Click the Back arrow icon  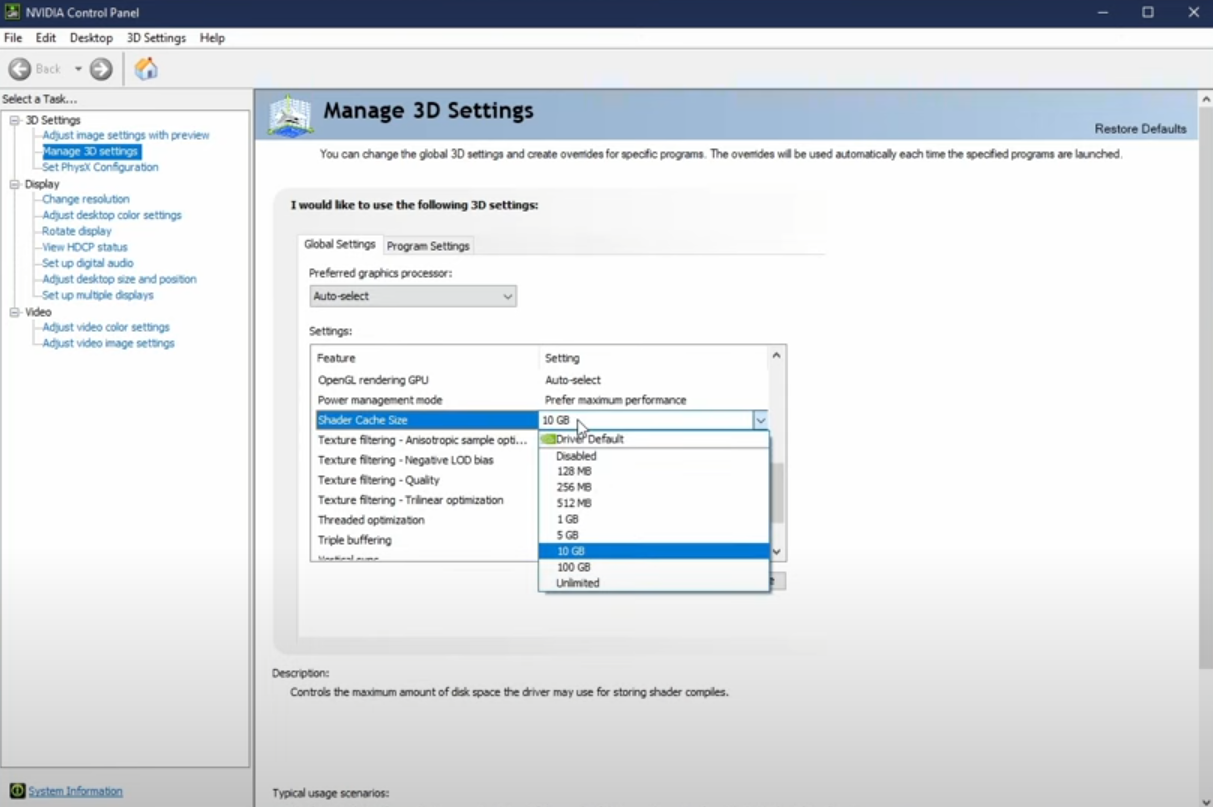click(x=19, y=69)
